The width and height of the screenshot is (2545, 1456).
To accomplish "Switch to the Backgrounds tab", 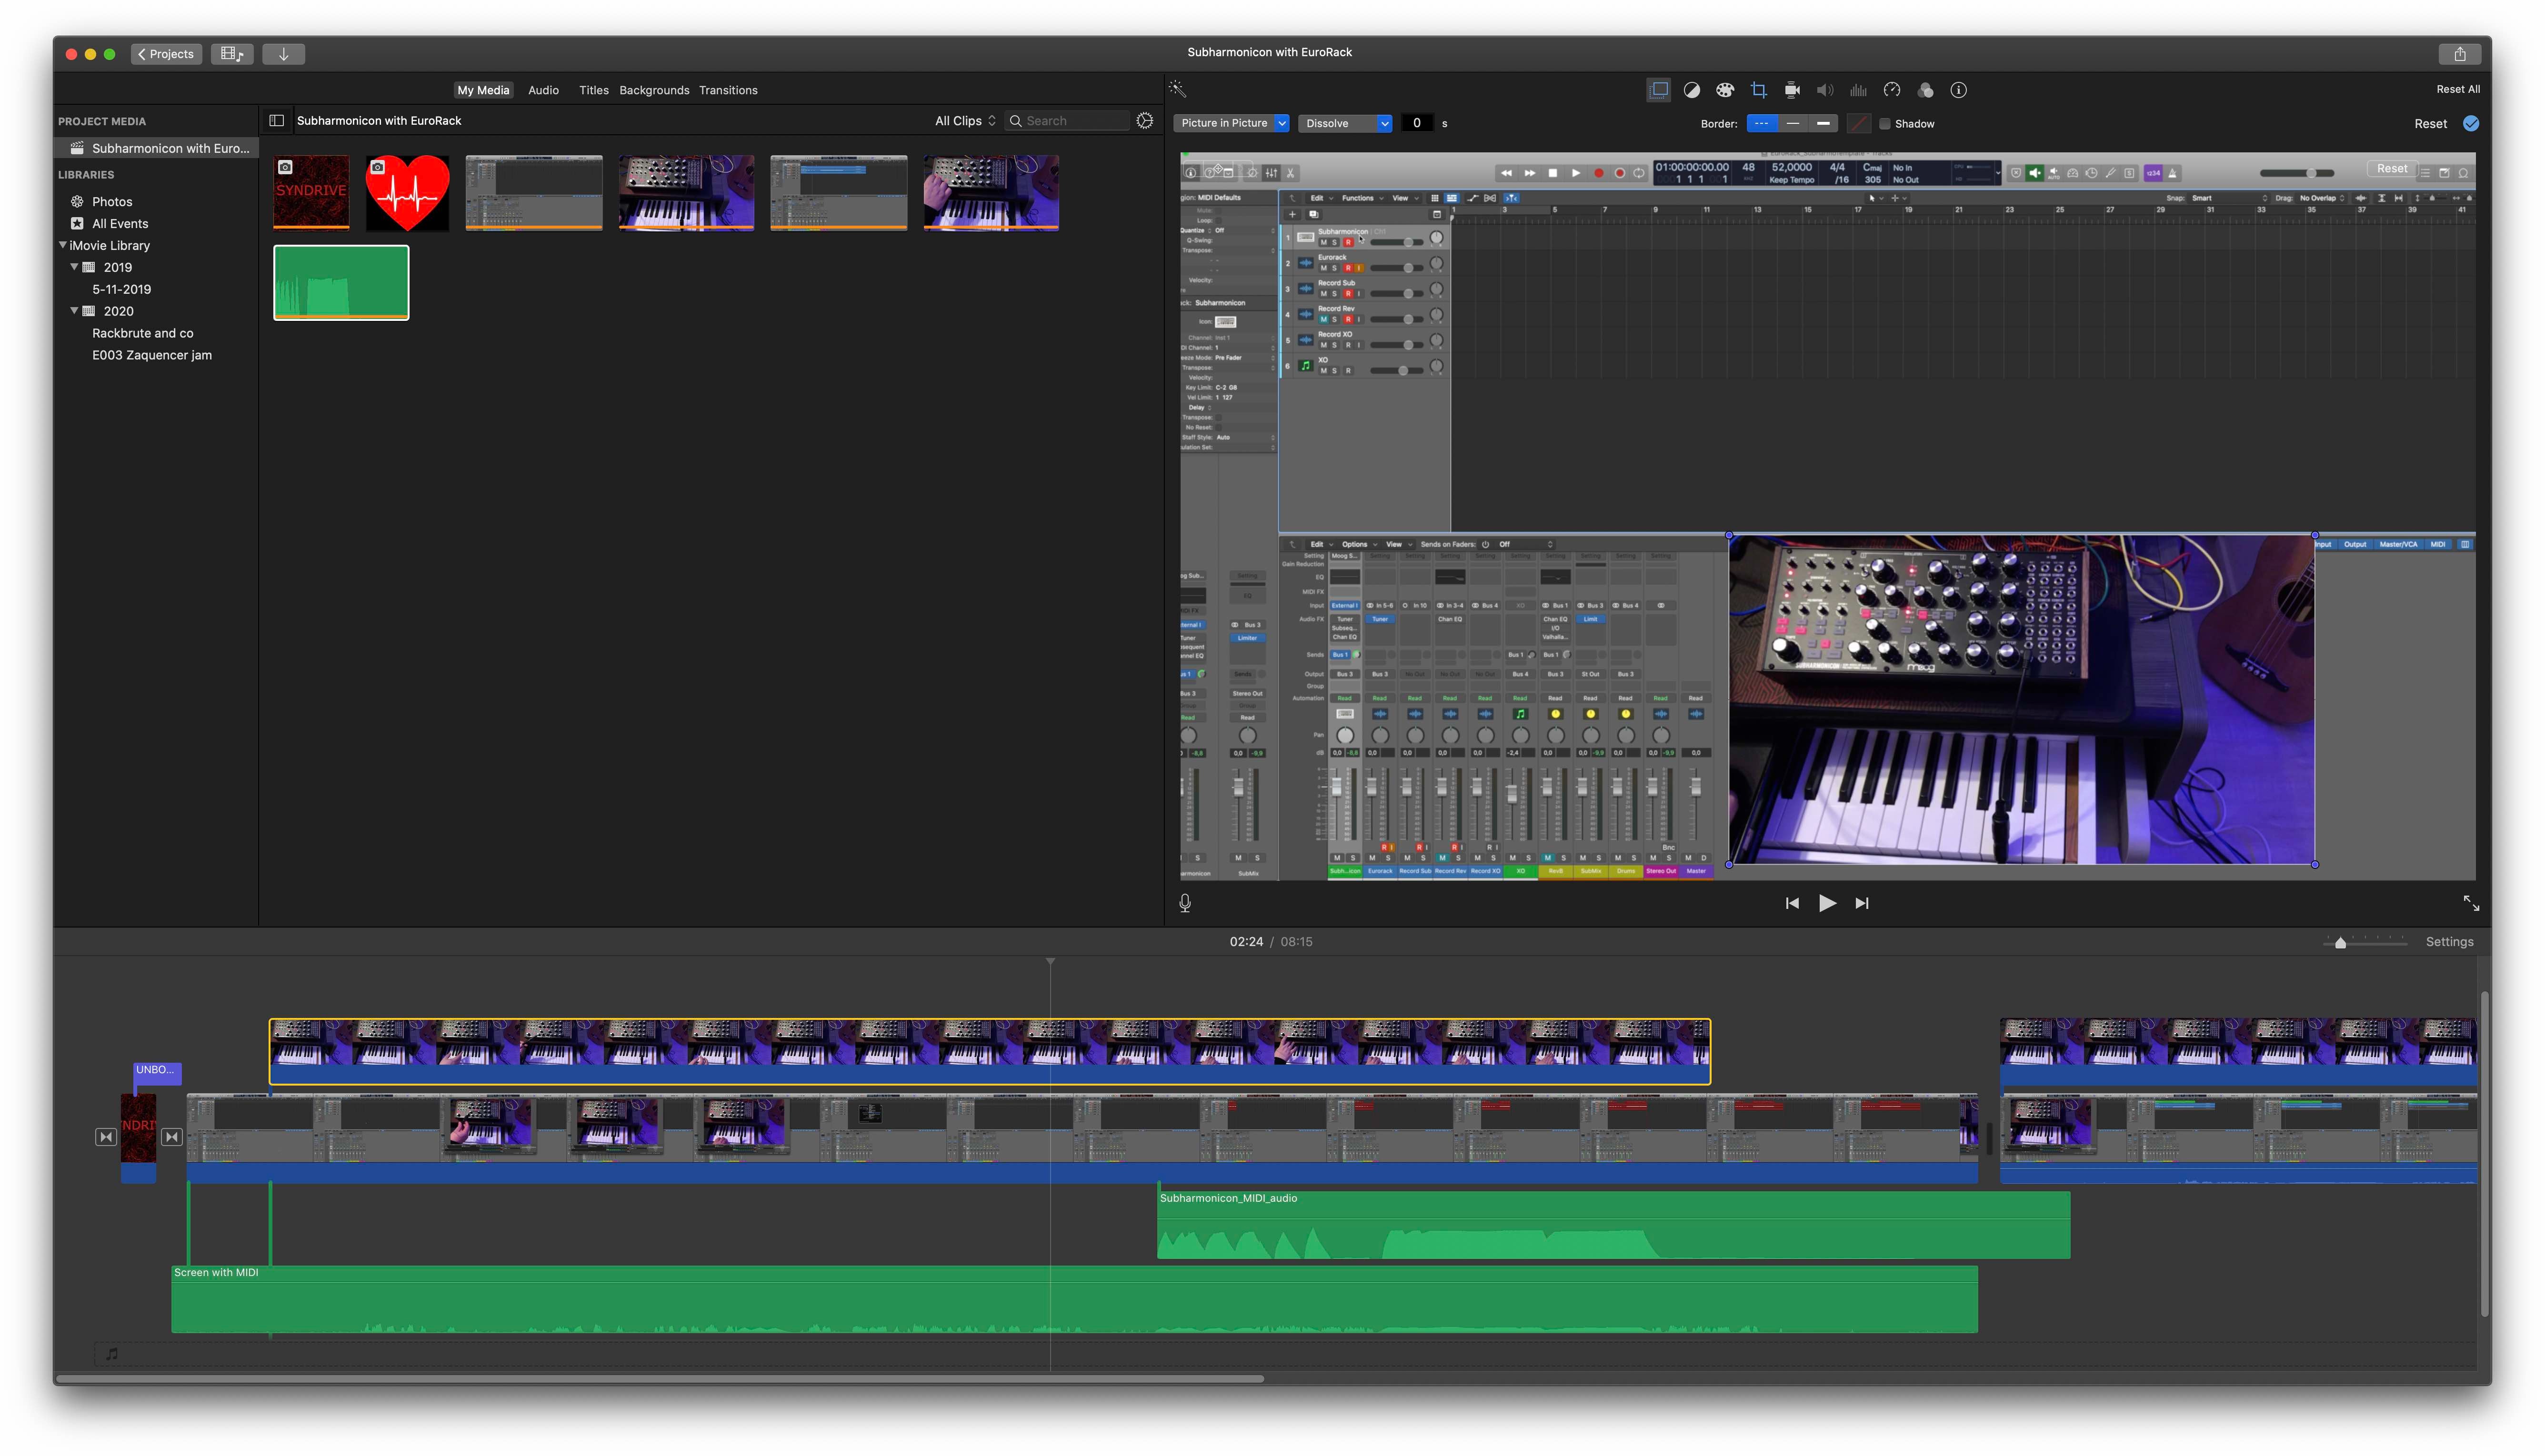I will point(654,90).
